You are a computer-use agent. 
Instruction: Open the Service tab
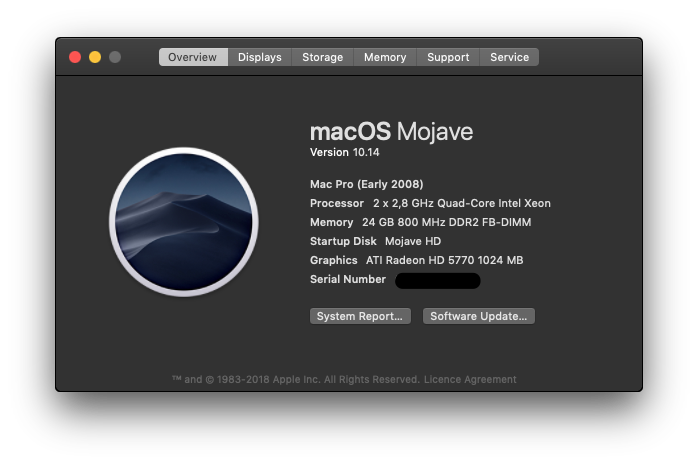coord(509,57)
